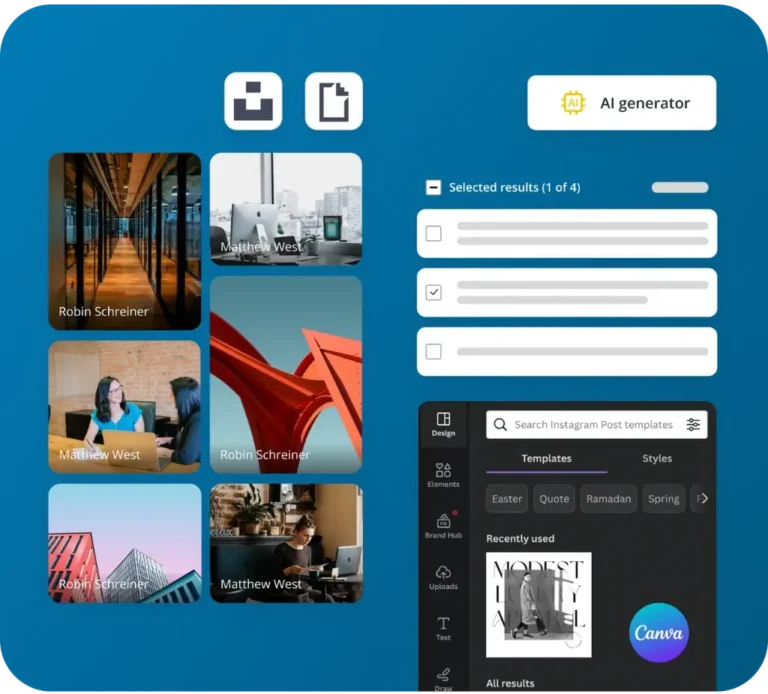Check the third result row checkbox
The width and height of the screenshot is (768, 694).
[433, 351]
